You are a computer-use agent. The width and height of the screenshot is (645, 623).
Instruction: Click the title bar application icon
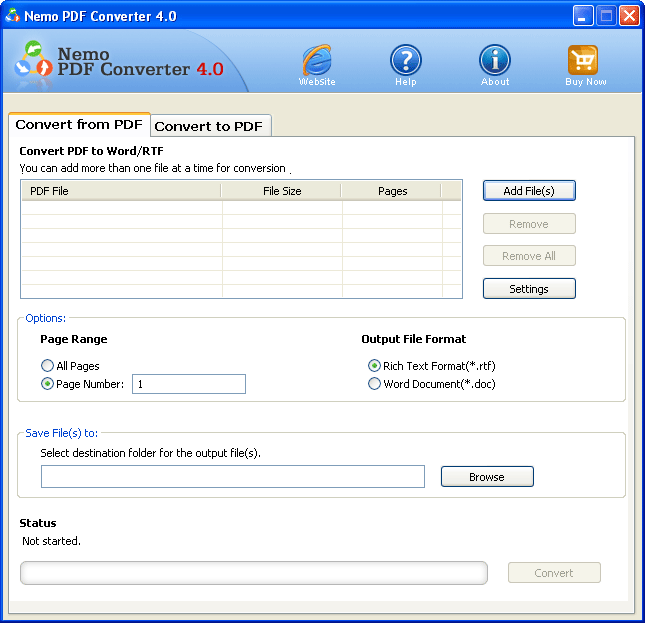point(13,16)
